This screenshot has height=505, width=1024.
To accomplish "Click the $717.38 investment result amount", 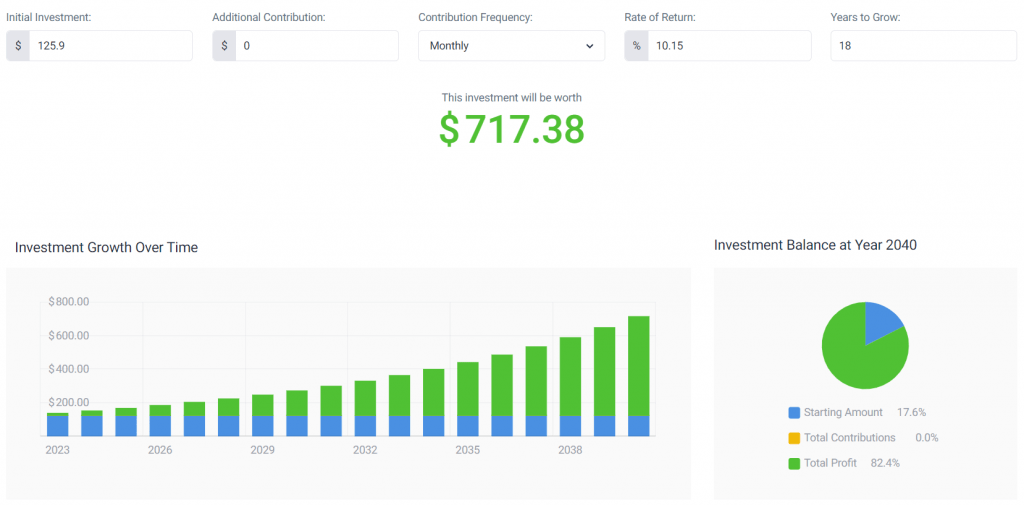I will [511, 130].
